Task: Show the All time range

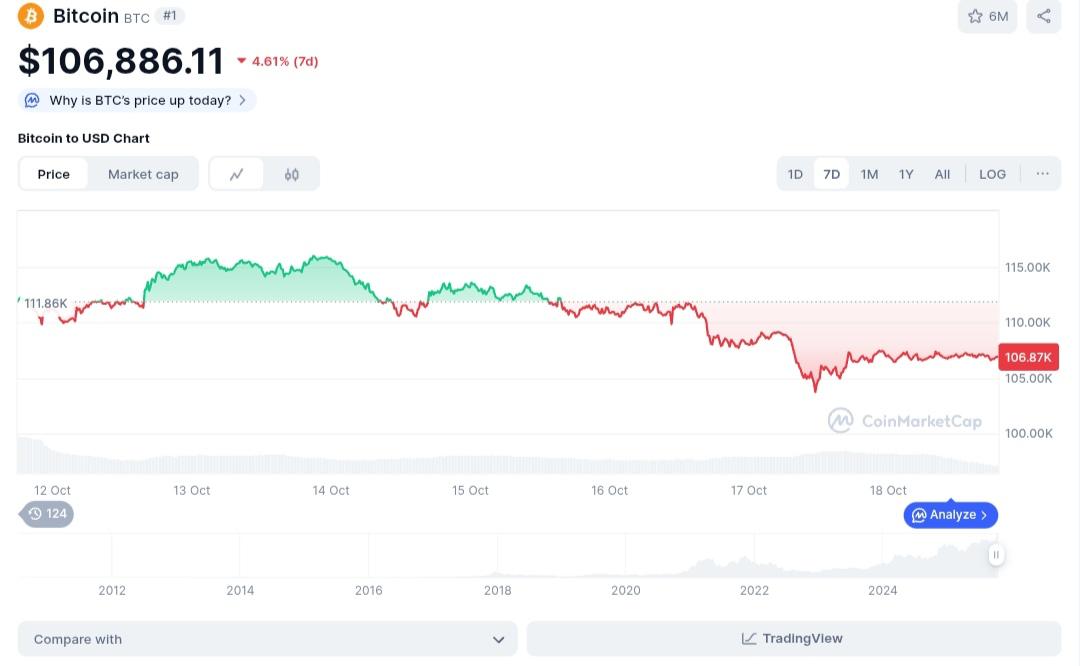Action: point(942,174)
